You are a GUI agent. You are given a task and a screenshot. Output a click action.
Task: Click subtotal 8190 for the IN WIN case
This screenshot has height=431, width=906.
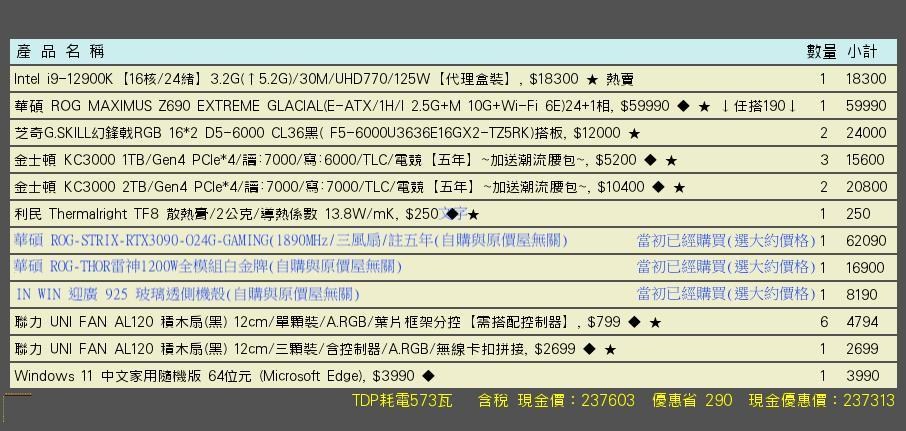click(x=862, y=295)
